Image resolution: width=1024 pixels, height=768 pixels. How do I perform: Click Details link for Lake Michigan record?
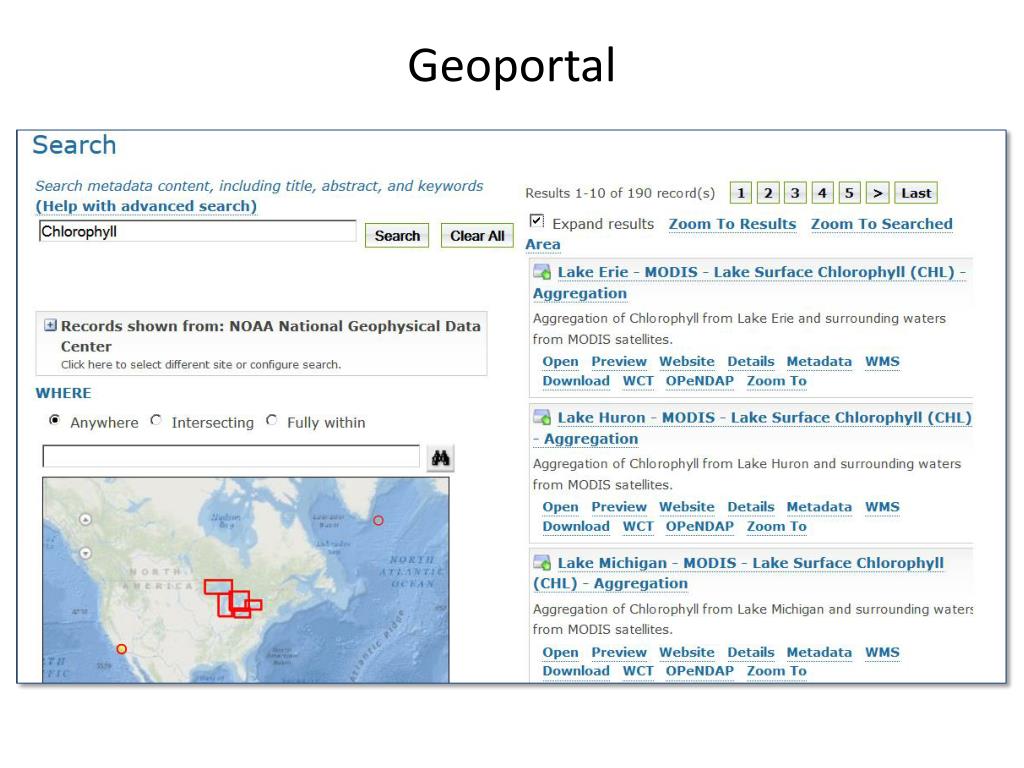pos(751,652)
